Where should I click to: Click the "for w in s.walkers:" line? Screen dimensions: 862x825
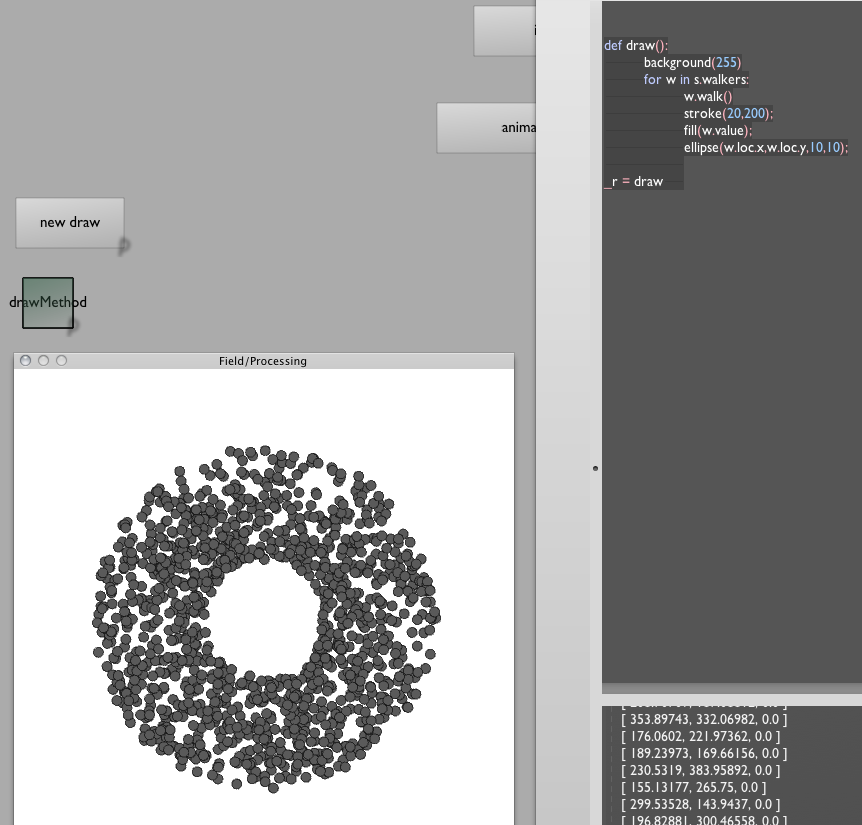(696, 79)
